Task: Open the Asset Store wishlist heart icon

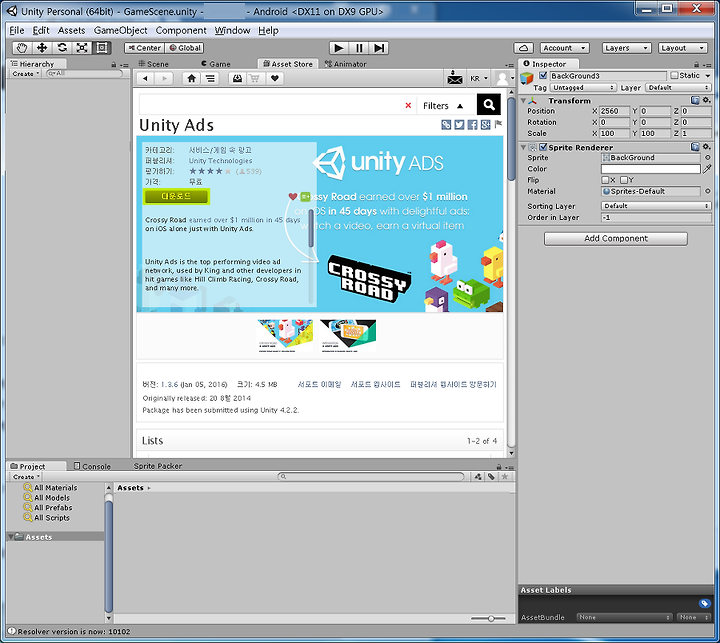Action: [x=274, y=79]
